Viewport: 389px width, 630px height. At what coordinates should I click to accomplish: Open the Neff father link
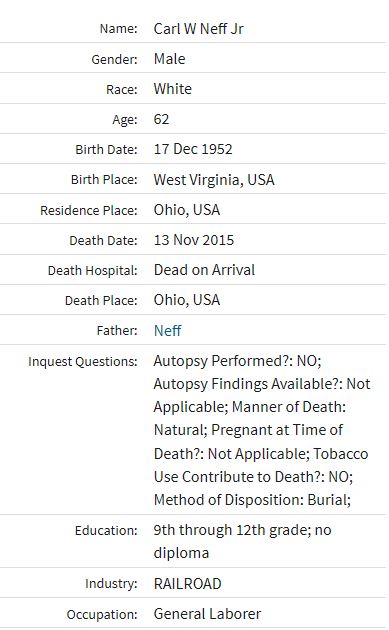(x=167, y=330)
